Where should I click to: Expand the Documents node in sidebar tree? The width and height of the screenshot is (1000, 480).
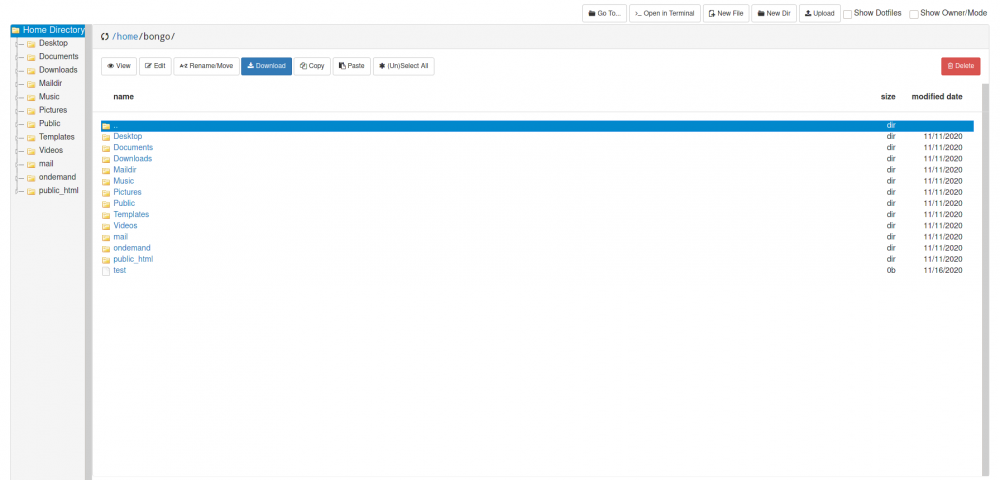[x=58, y=57]
